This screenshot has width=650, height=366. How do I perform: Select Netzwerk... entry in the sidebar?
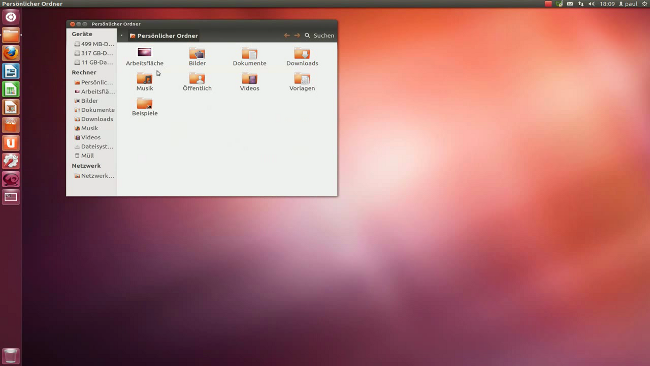94,176
